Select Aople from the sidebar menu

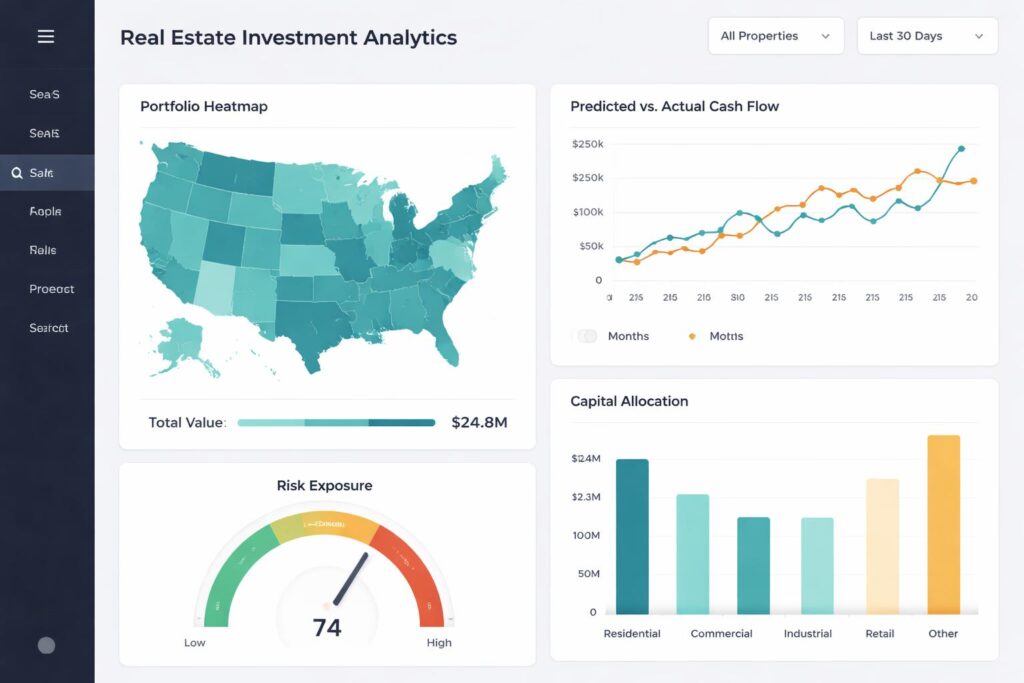(x=44, y=211)
